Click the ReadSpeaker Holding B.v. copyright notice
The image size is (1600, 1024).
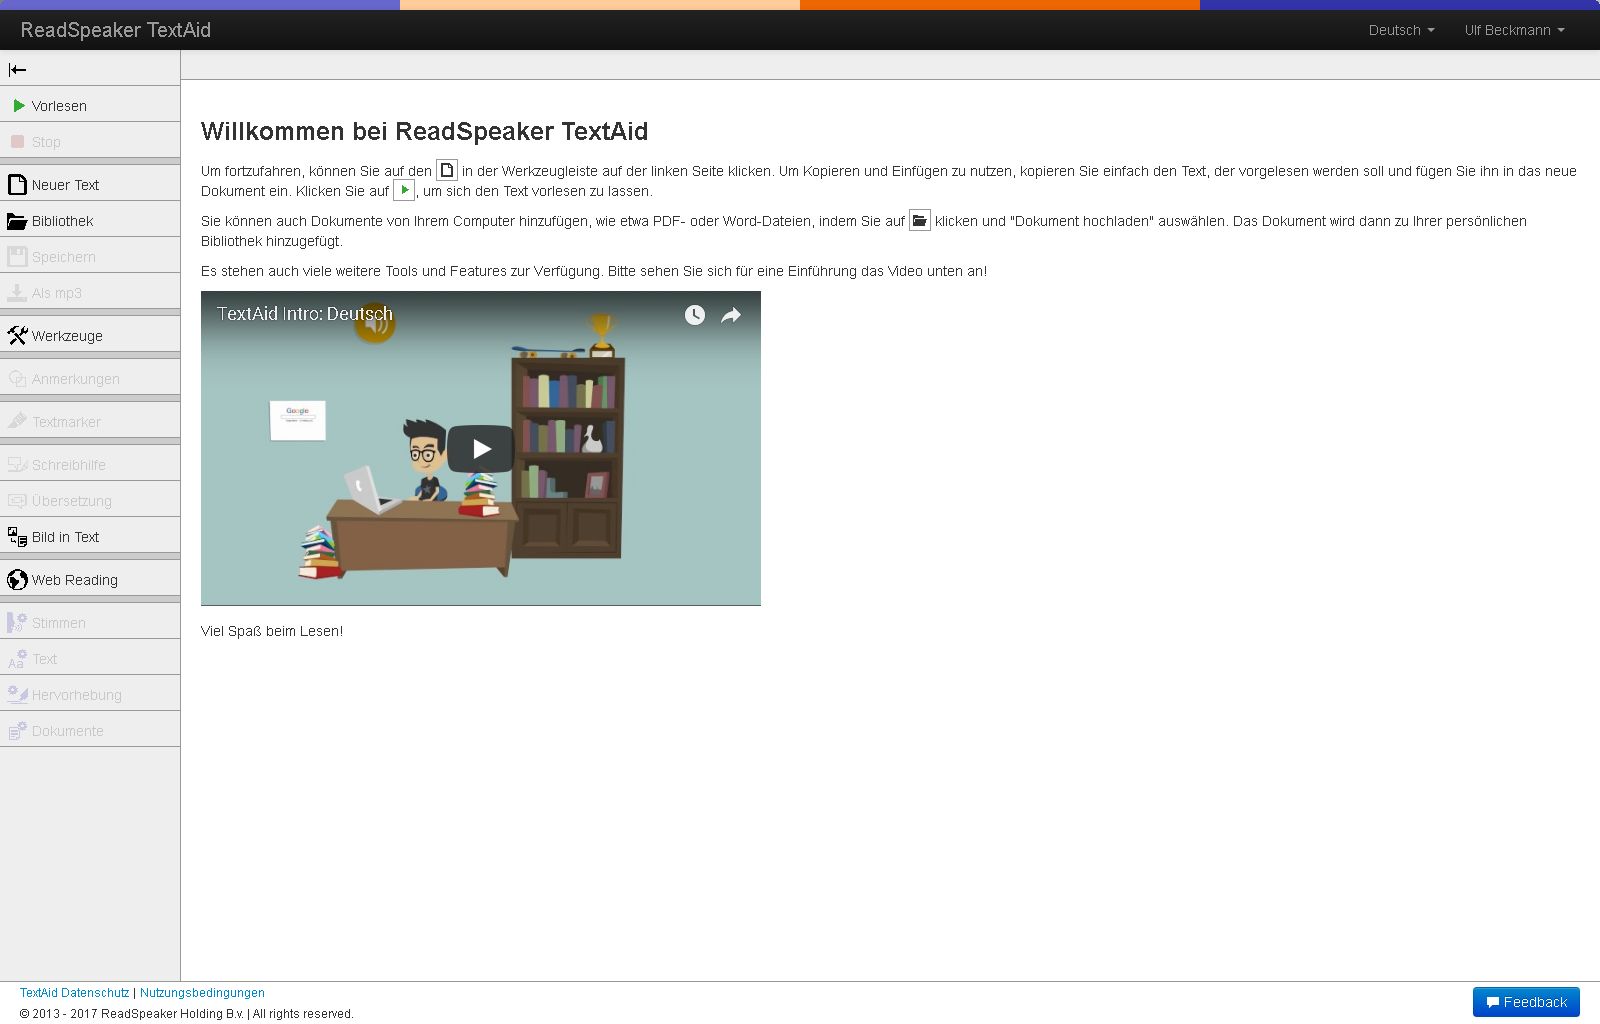187,1014
